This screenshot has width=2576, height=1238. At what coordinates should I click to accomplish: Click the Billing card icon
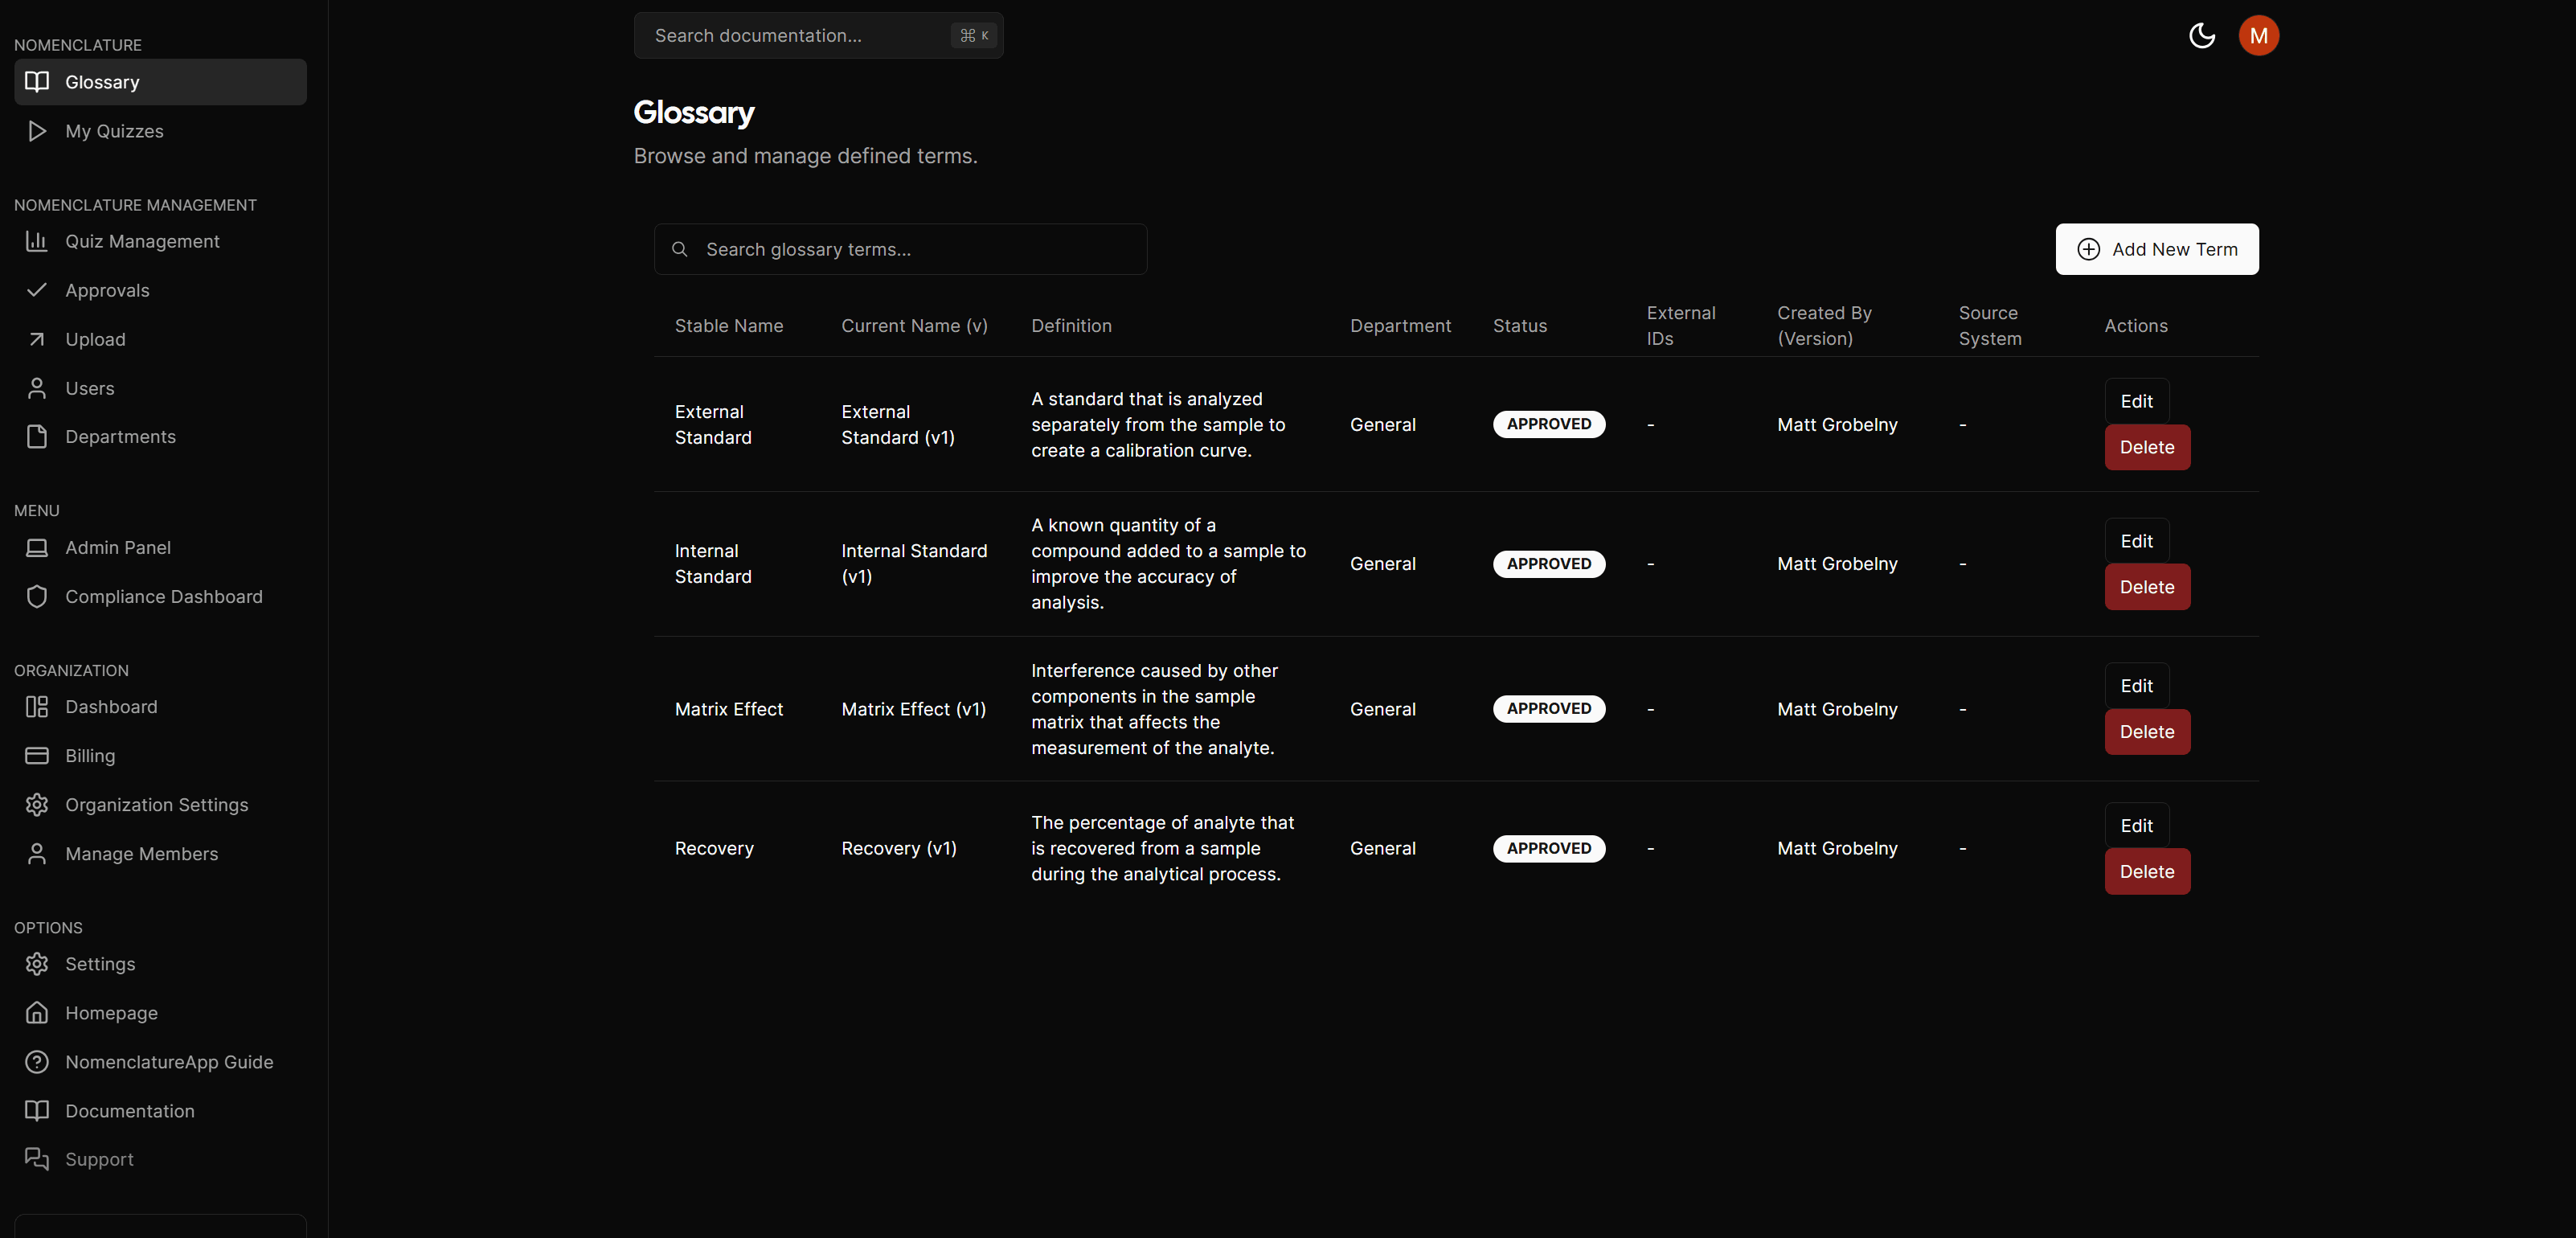click(37, 755)
